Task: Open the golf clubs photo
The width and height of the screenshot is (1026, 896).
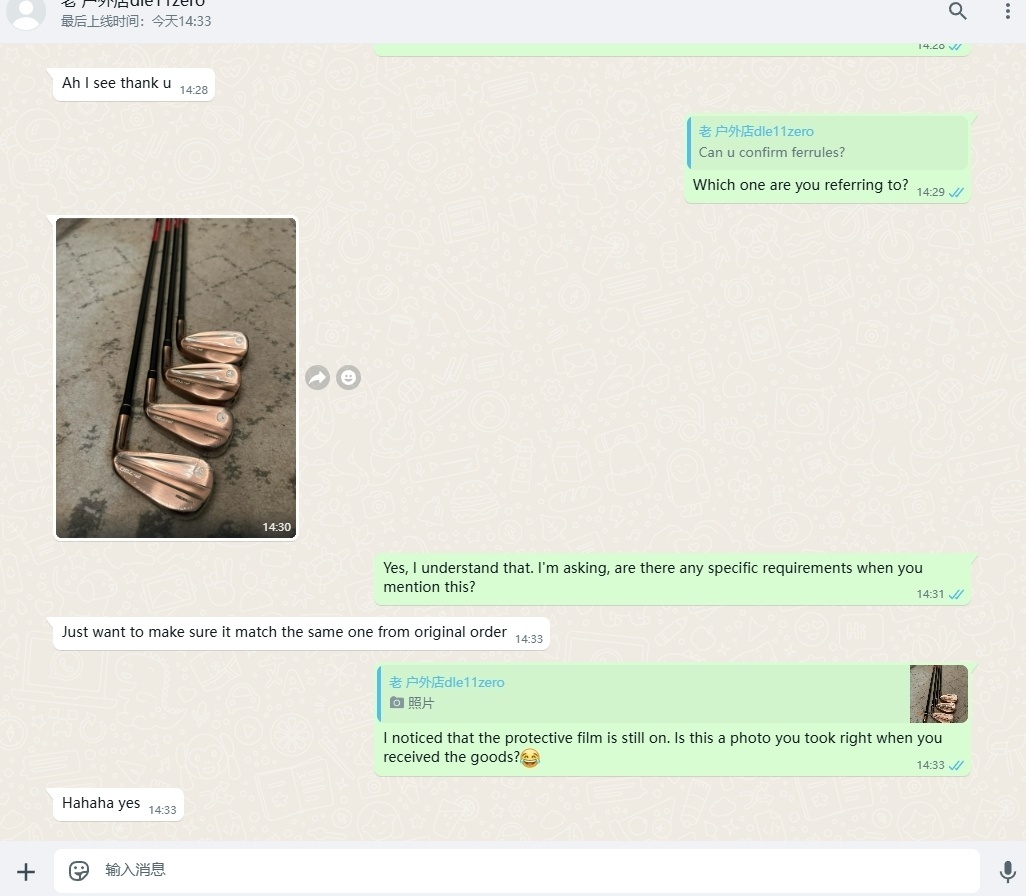Action: point(176,378)
